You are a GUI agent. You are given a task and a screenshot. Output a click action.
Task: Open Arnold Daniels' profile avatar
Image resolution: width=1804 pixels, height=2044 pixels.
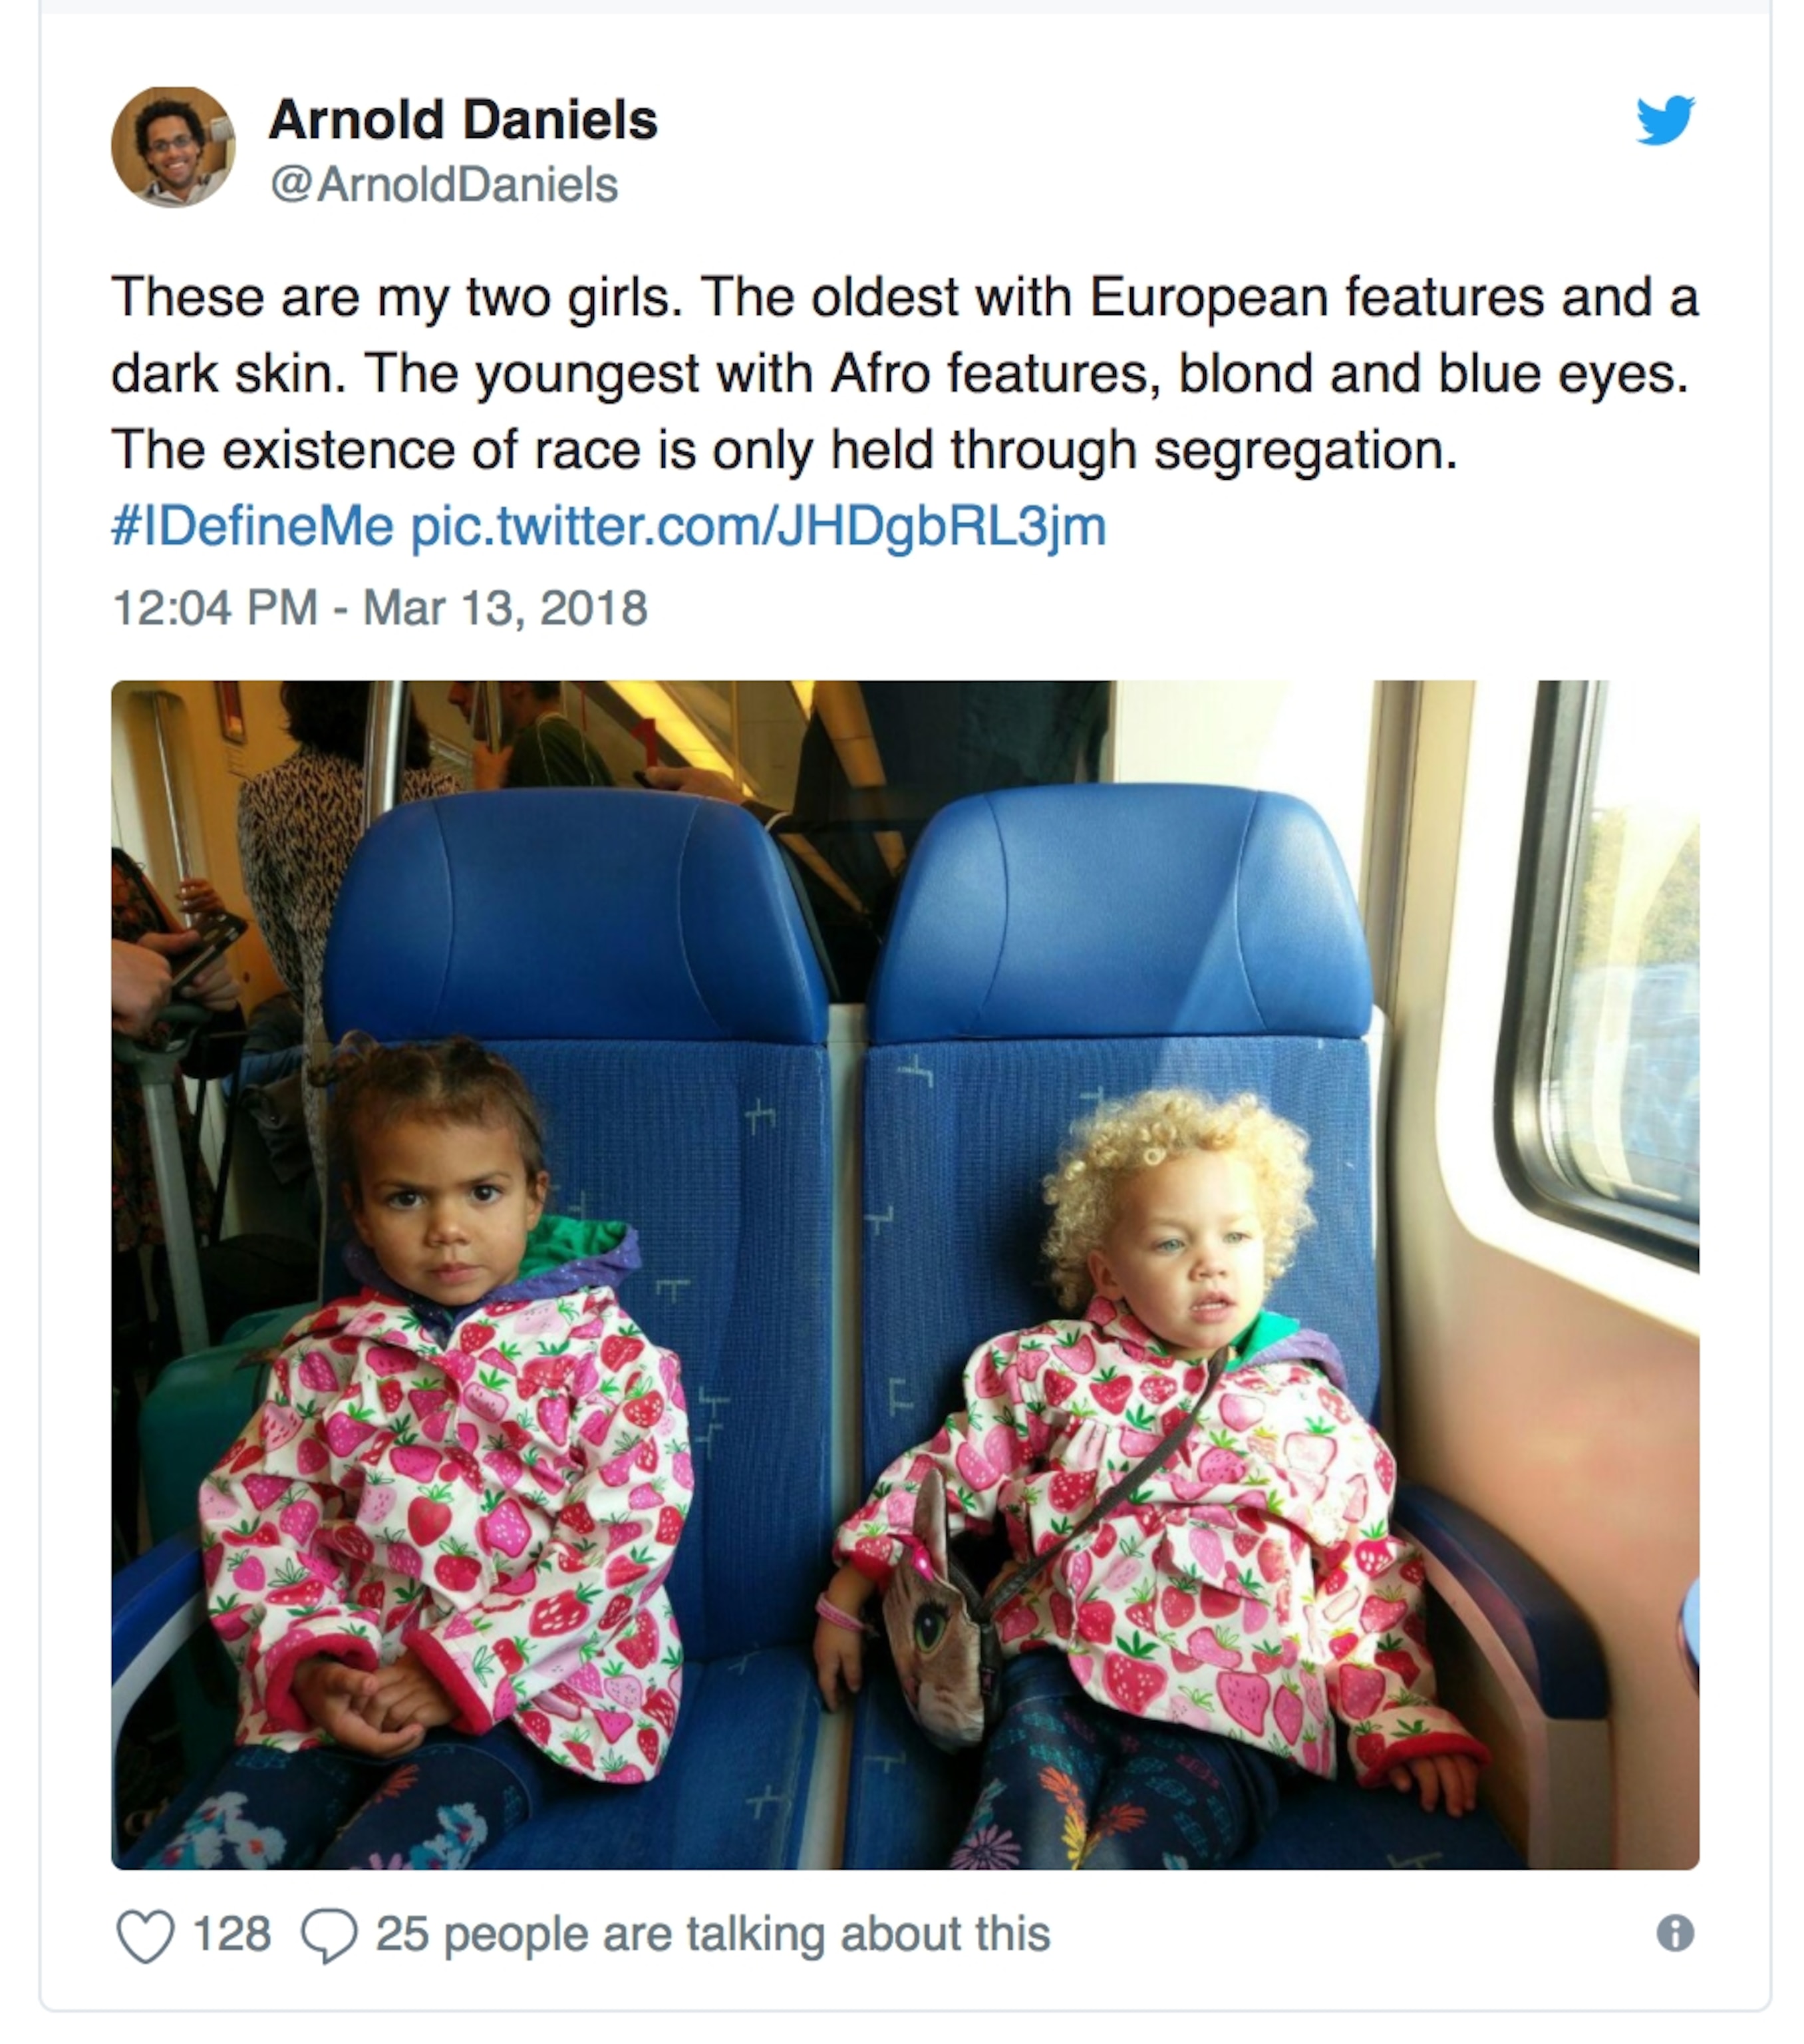tap(173, 147)
